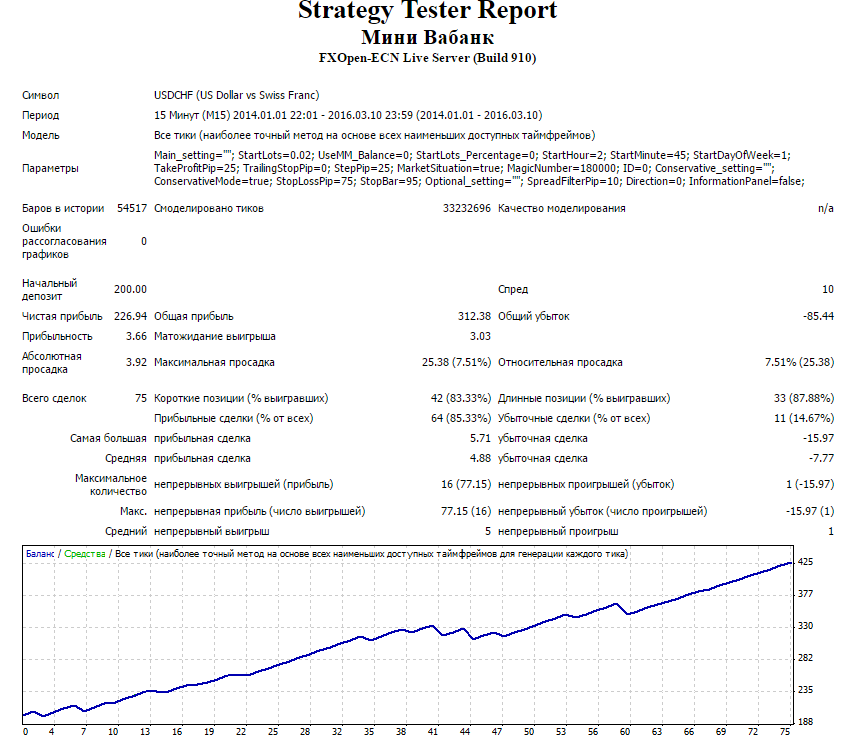Click 'Смоделировано тиков' label

(x=209, y=208)
